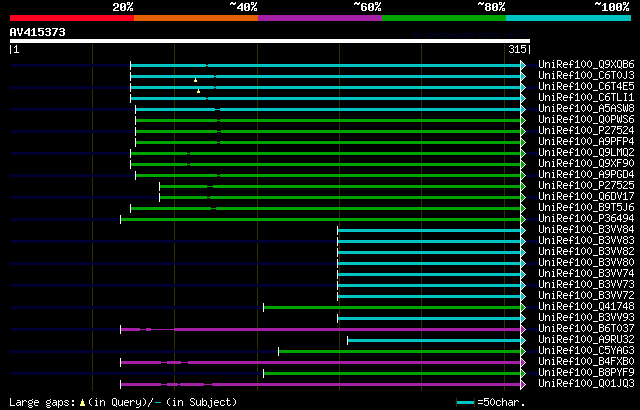Click the cyan arrowhead of the Q9XQB6 alignment

coord(523,65)
